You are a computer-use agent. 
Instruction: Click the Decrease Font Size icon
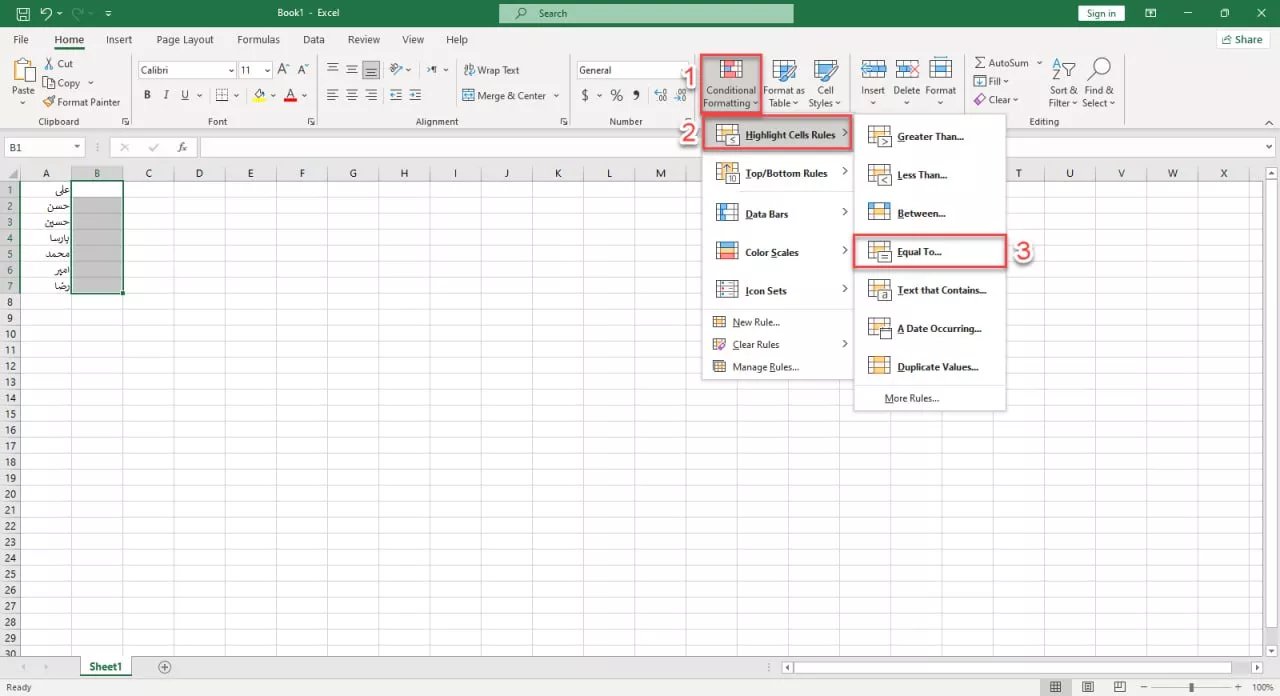click(302, 70)
